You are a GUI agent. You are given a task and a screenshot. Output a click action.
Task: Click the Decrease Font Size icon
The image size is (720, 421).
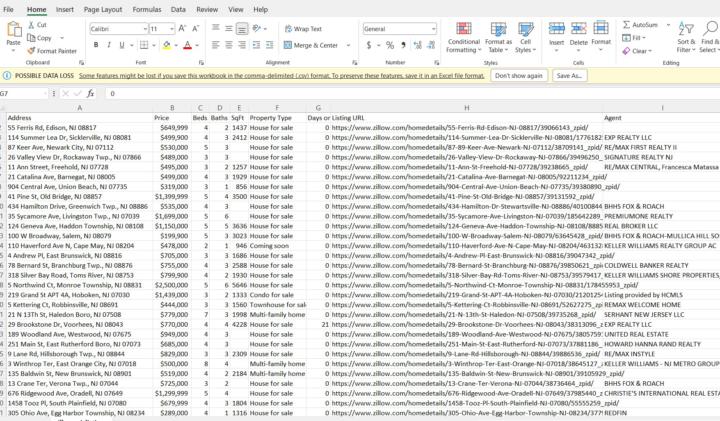pyautogui.click(x=196, y=28)
